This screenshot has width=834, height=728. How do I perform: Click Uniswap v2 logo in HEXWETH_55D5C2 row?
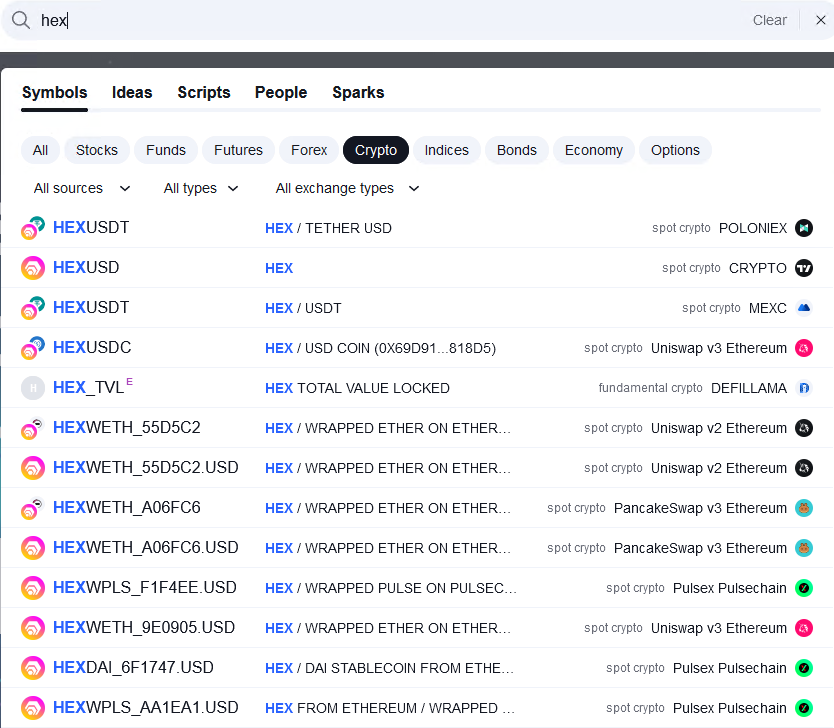804,428
